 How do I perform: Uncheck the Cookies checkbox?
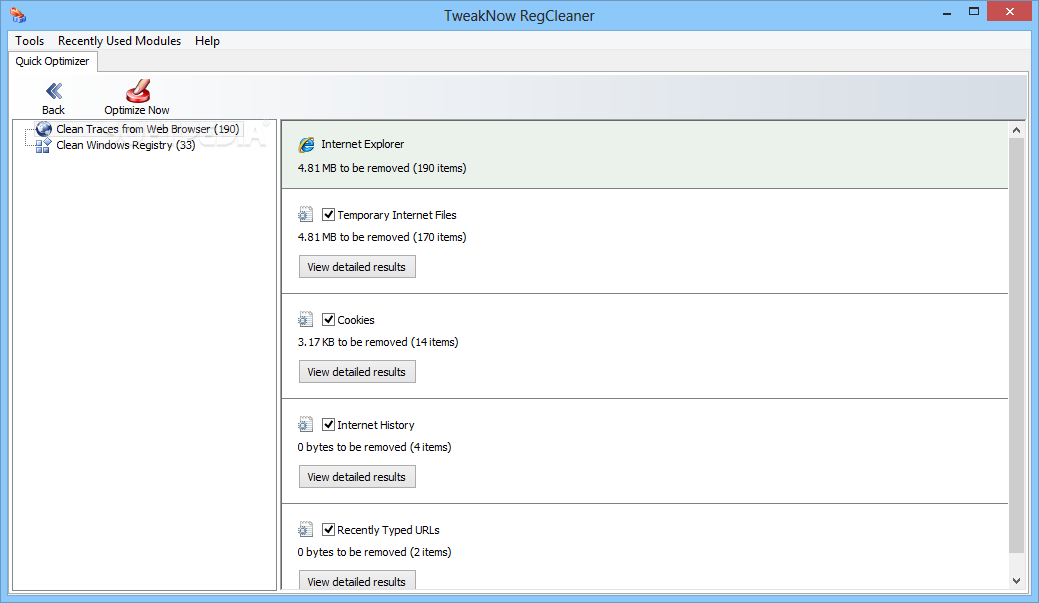pyautogui.click(x=328, y=319)
